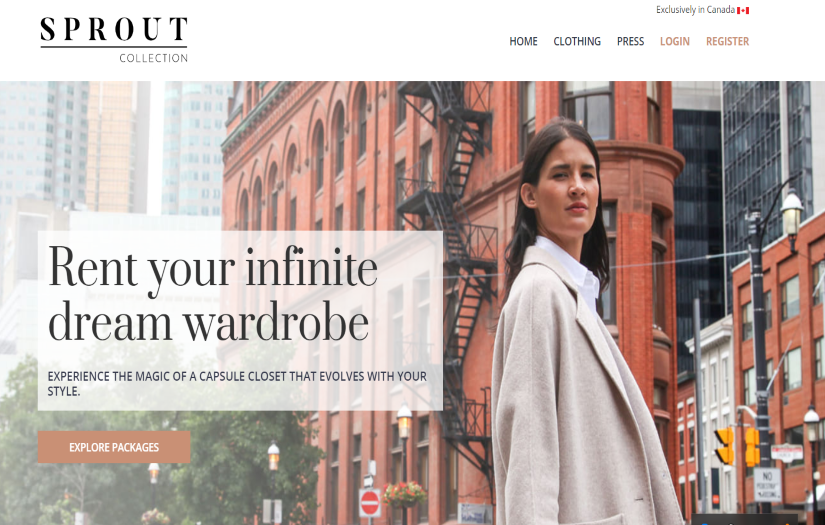Click the word COLLECTION beneath the logo

[153, 58]
